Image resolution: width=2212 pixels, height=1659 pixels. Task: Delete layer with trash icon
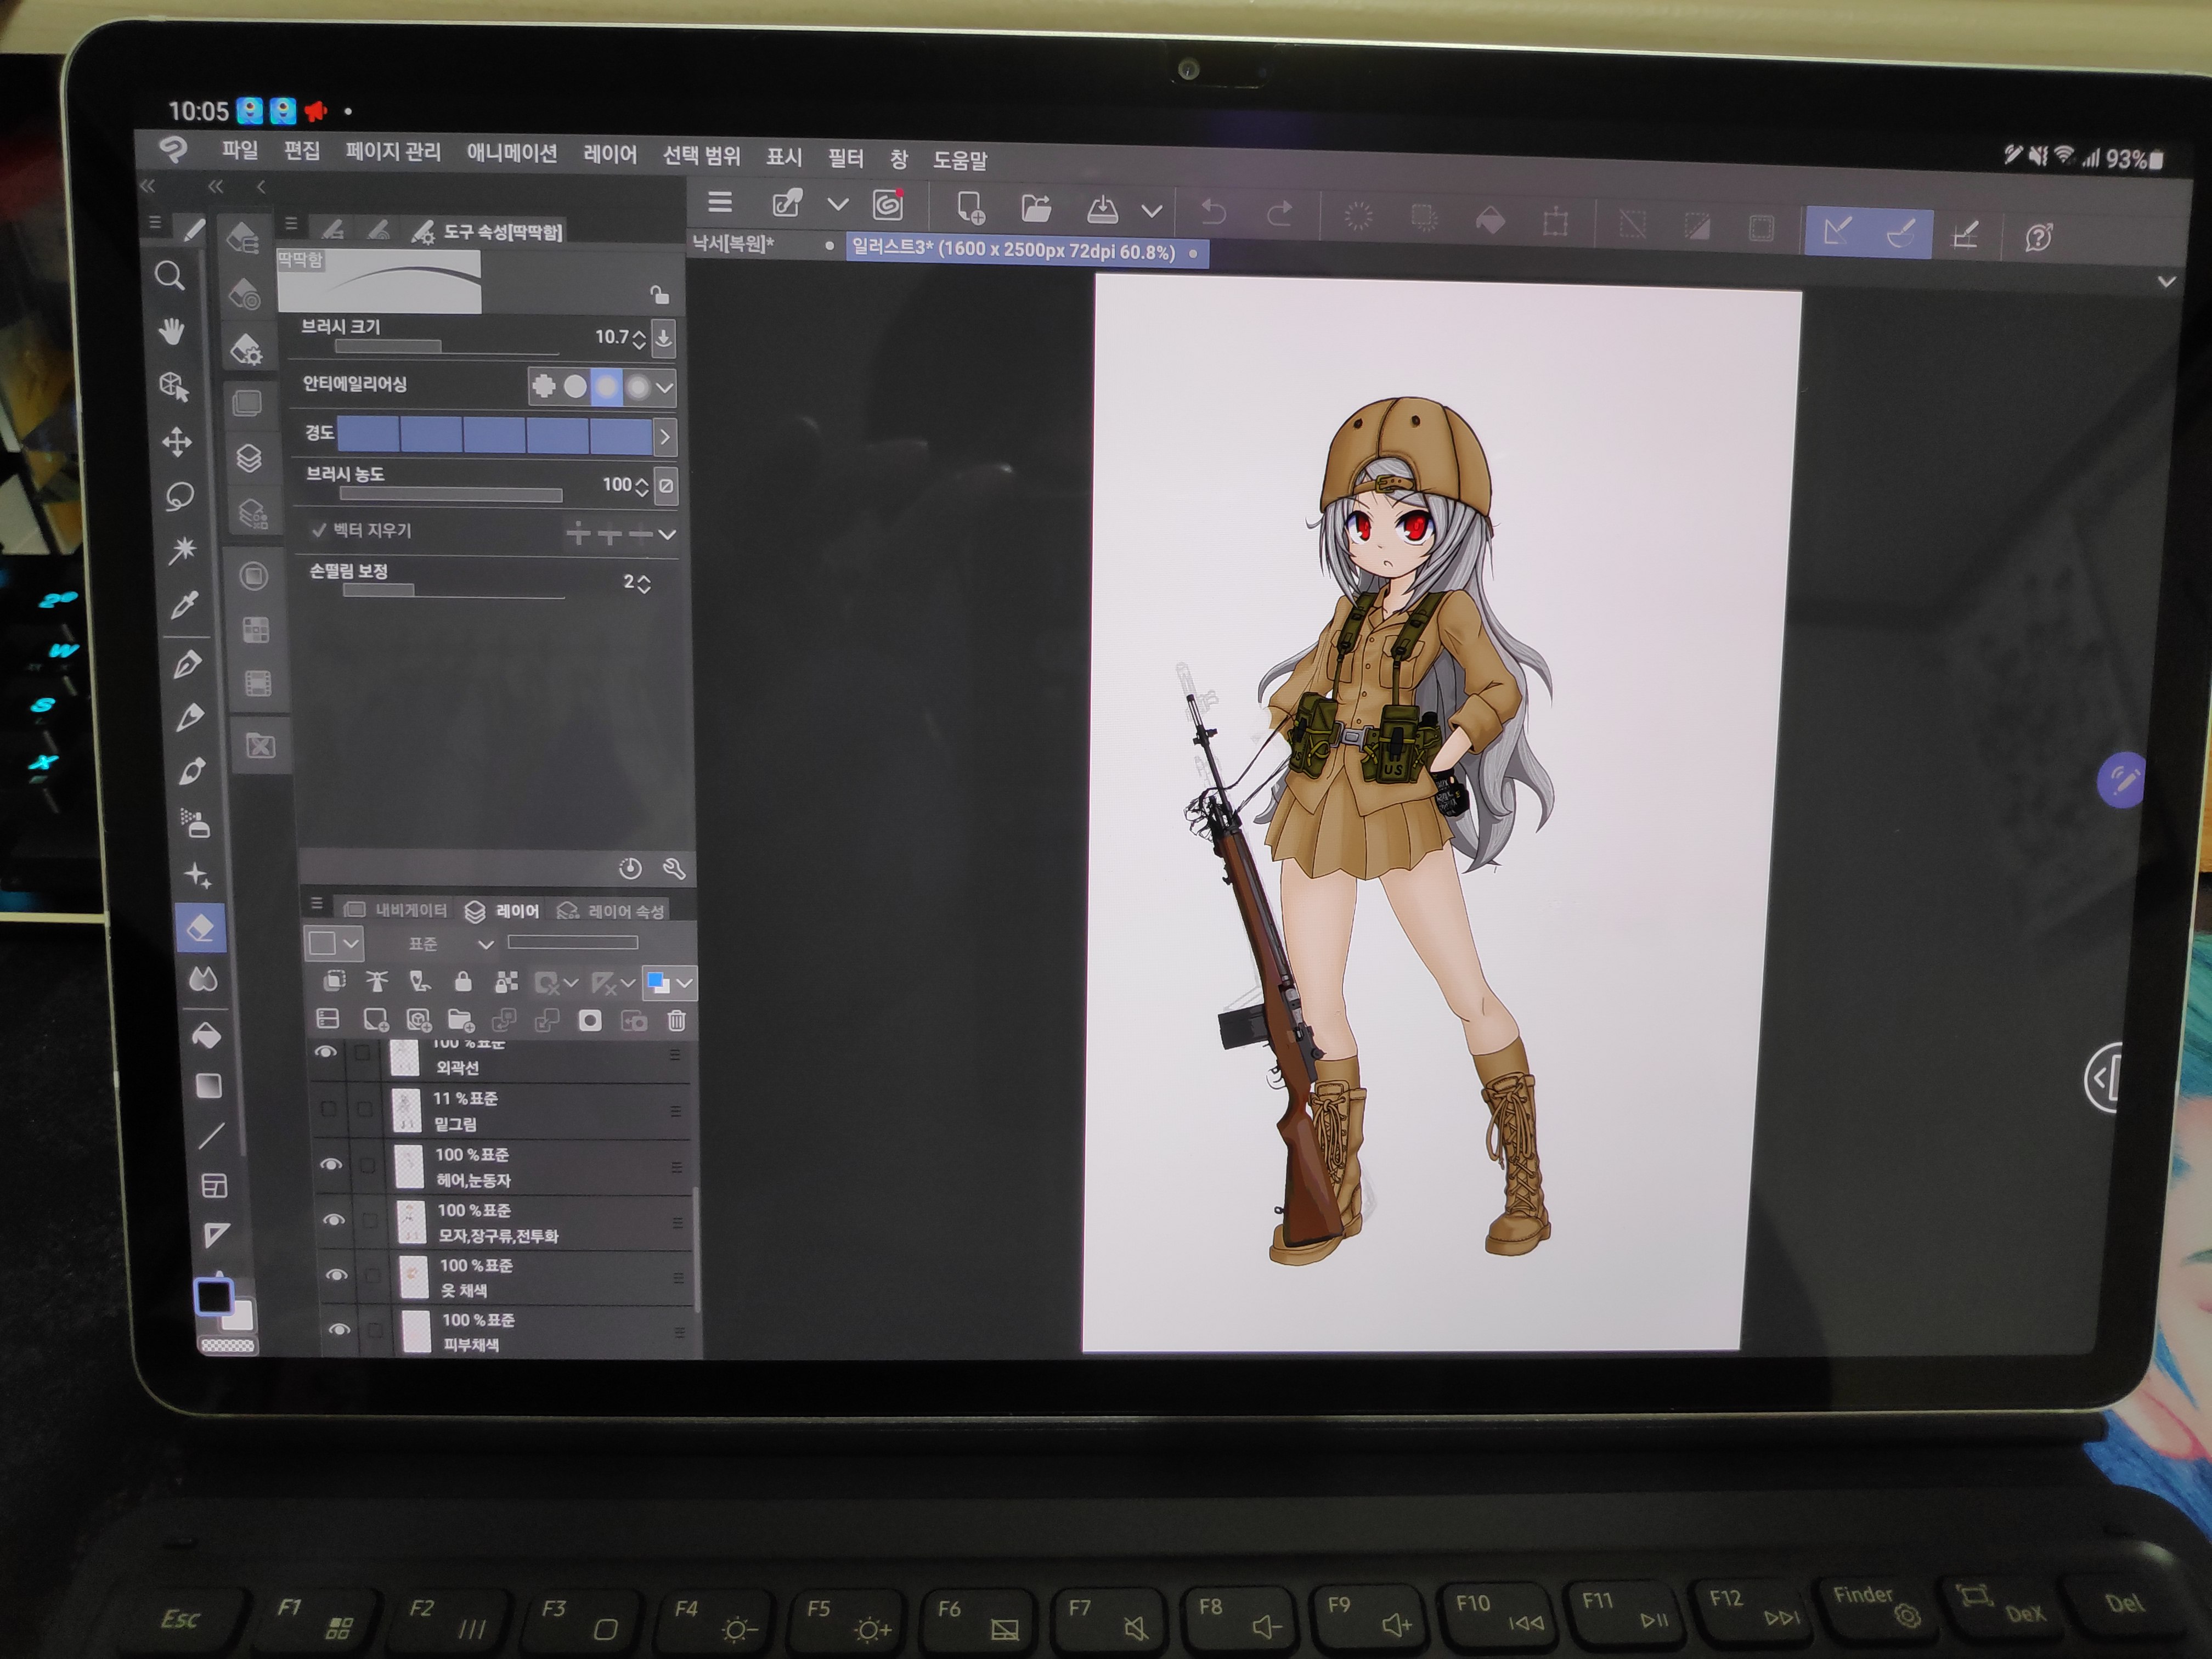tap(677, 1021)
